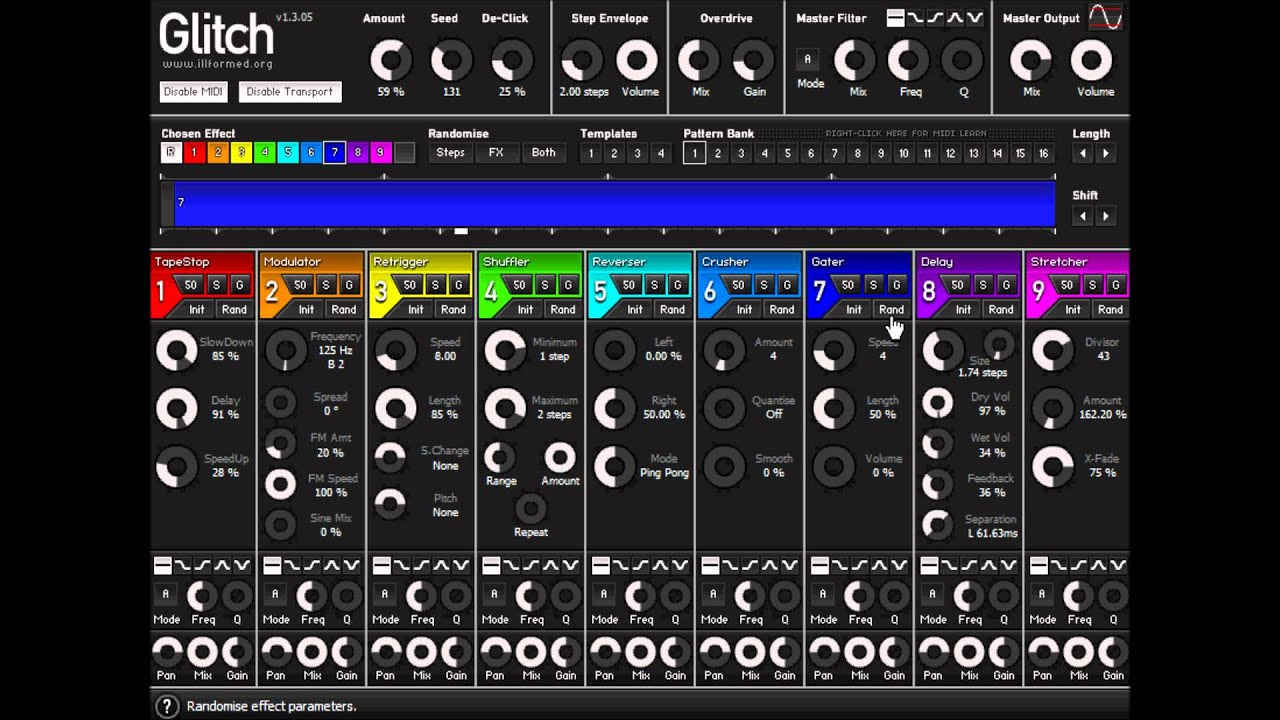Click the Seed knob showing 131

coord(451,61)
